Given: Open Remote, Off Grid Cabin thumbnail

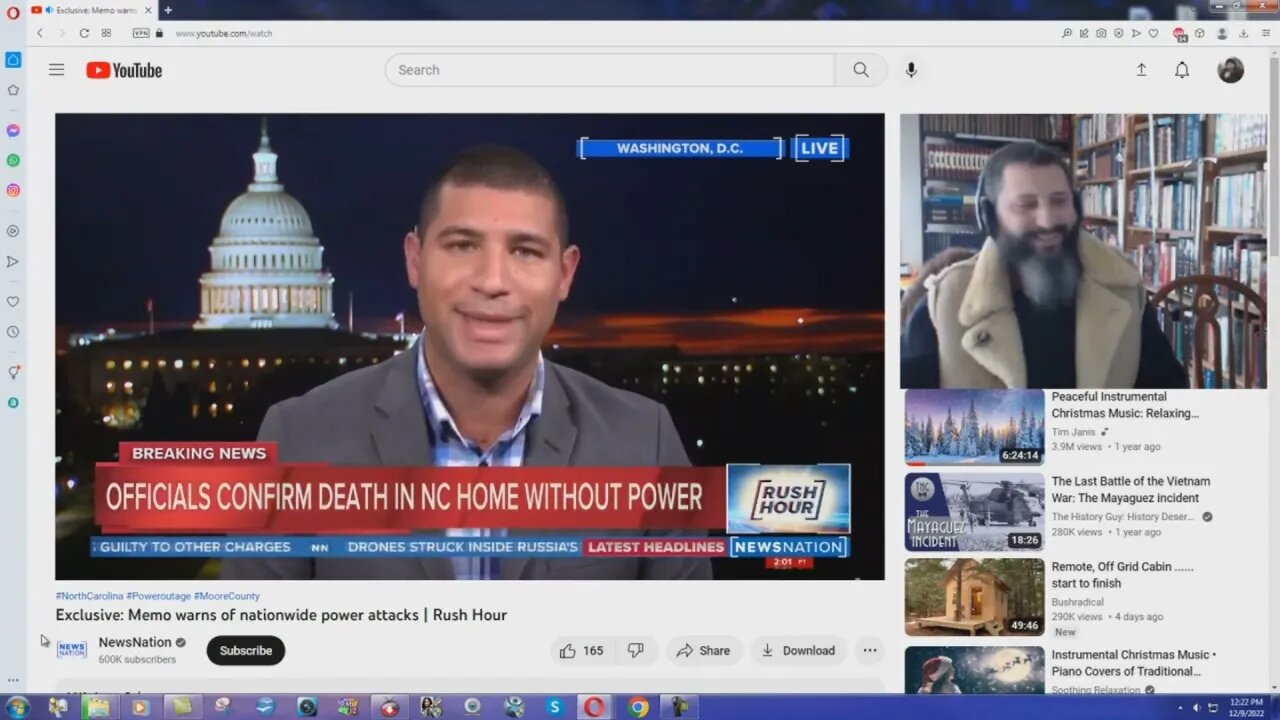Looking at the screenshot, I should click(975, 597).
